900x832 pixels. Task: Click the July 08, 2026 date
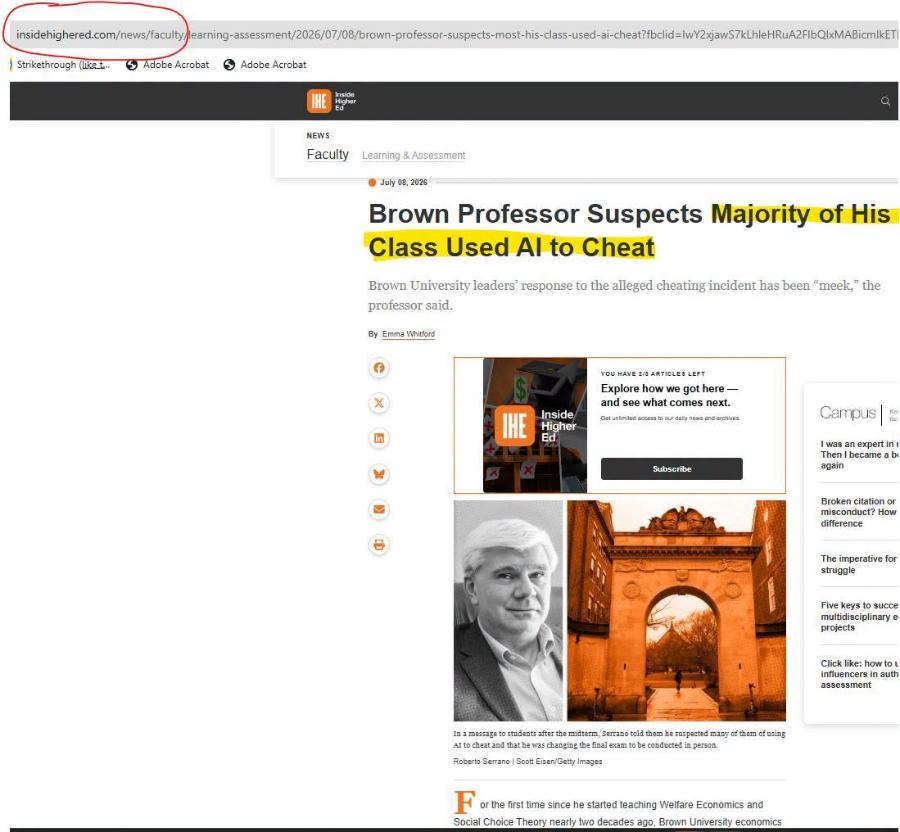tap(404, 182)
